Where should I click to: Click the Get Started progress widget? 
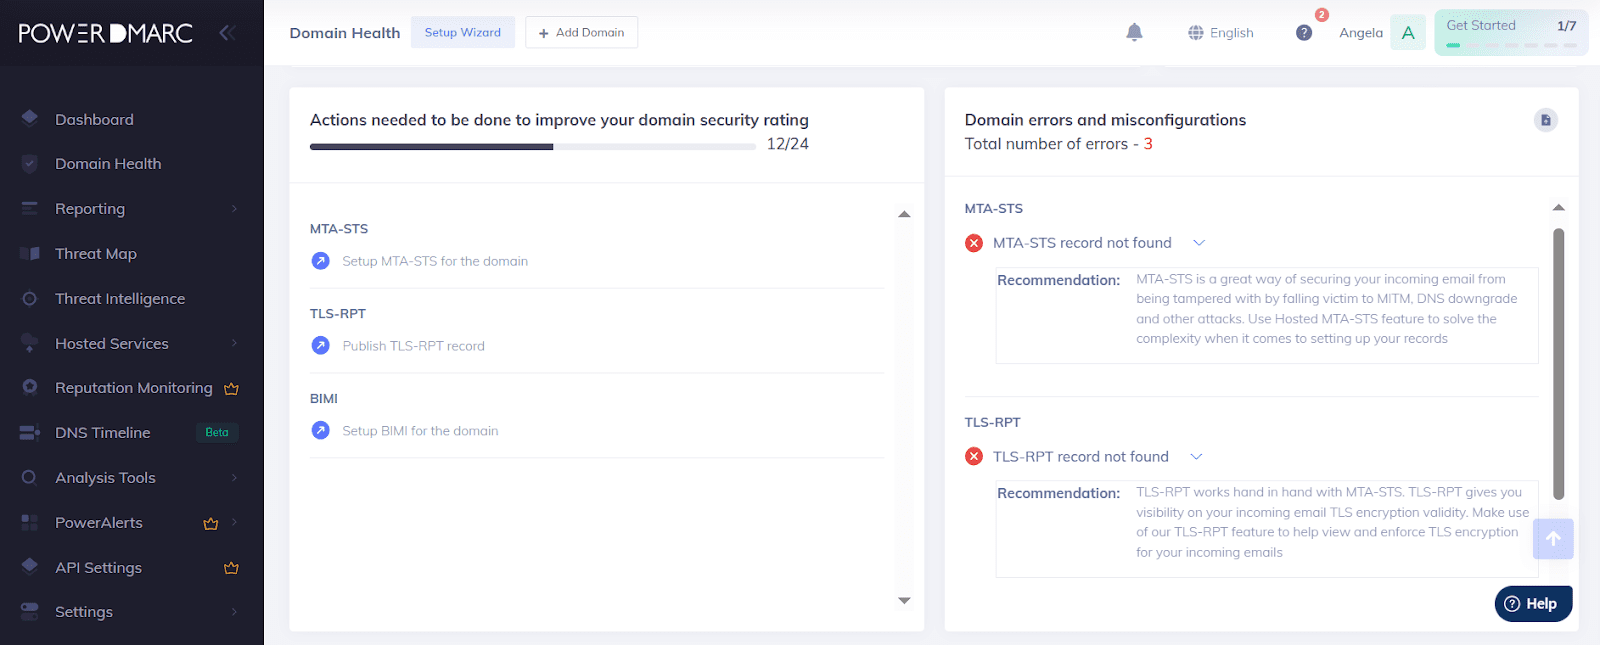coord(1510,33)
